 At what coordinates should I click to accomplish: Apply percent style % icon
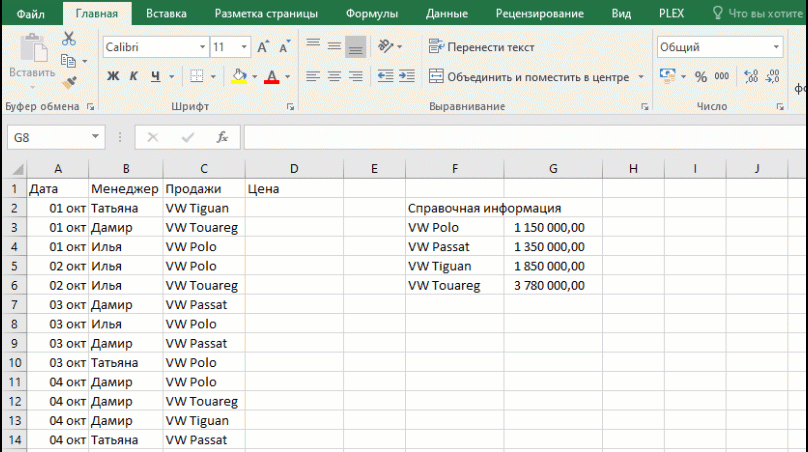[700, 76]
